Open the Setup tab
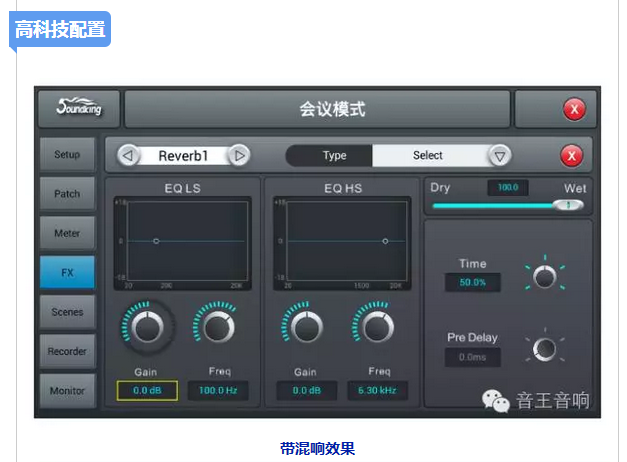 (67, 155)
